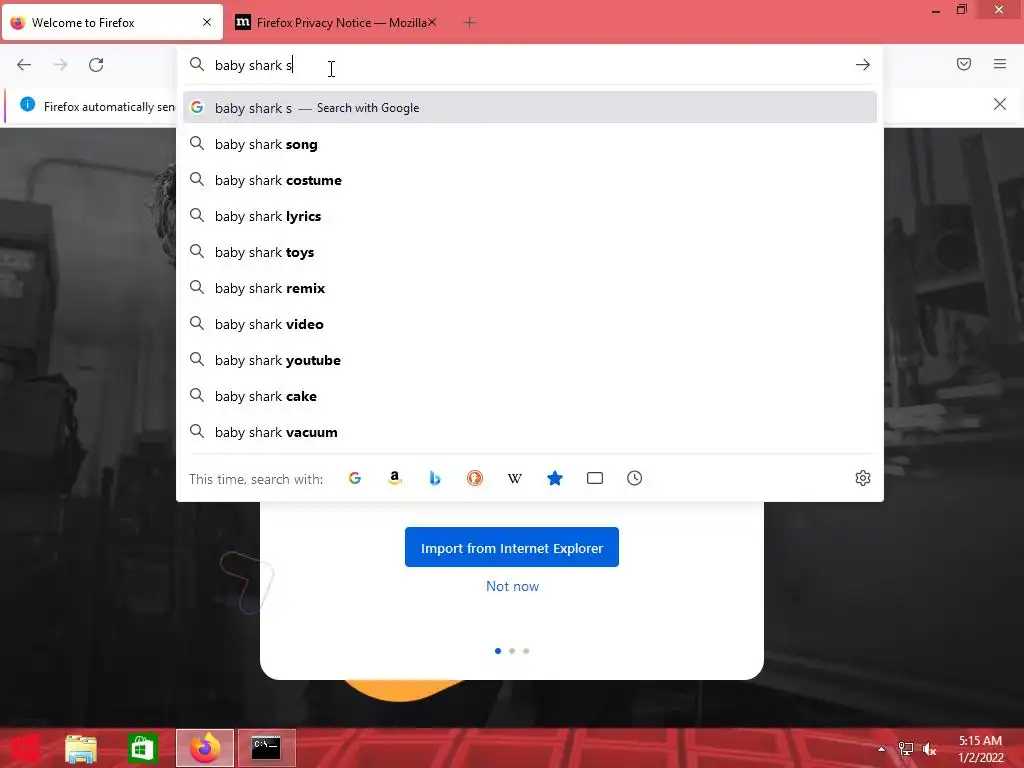Choose suggestion 'baby shark lyrics'

(530, 216)
